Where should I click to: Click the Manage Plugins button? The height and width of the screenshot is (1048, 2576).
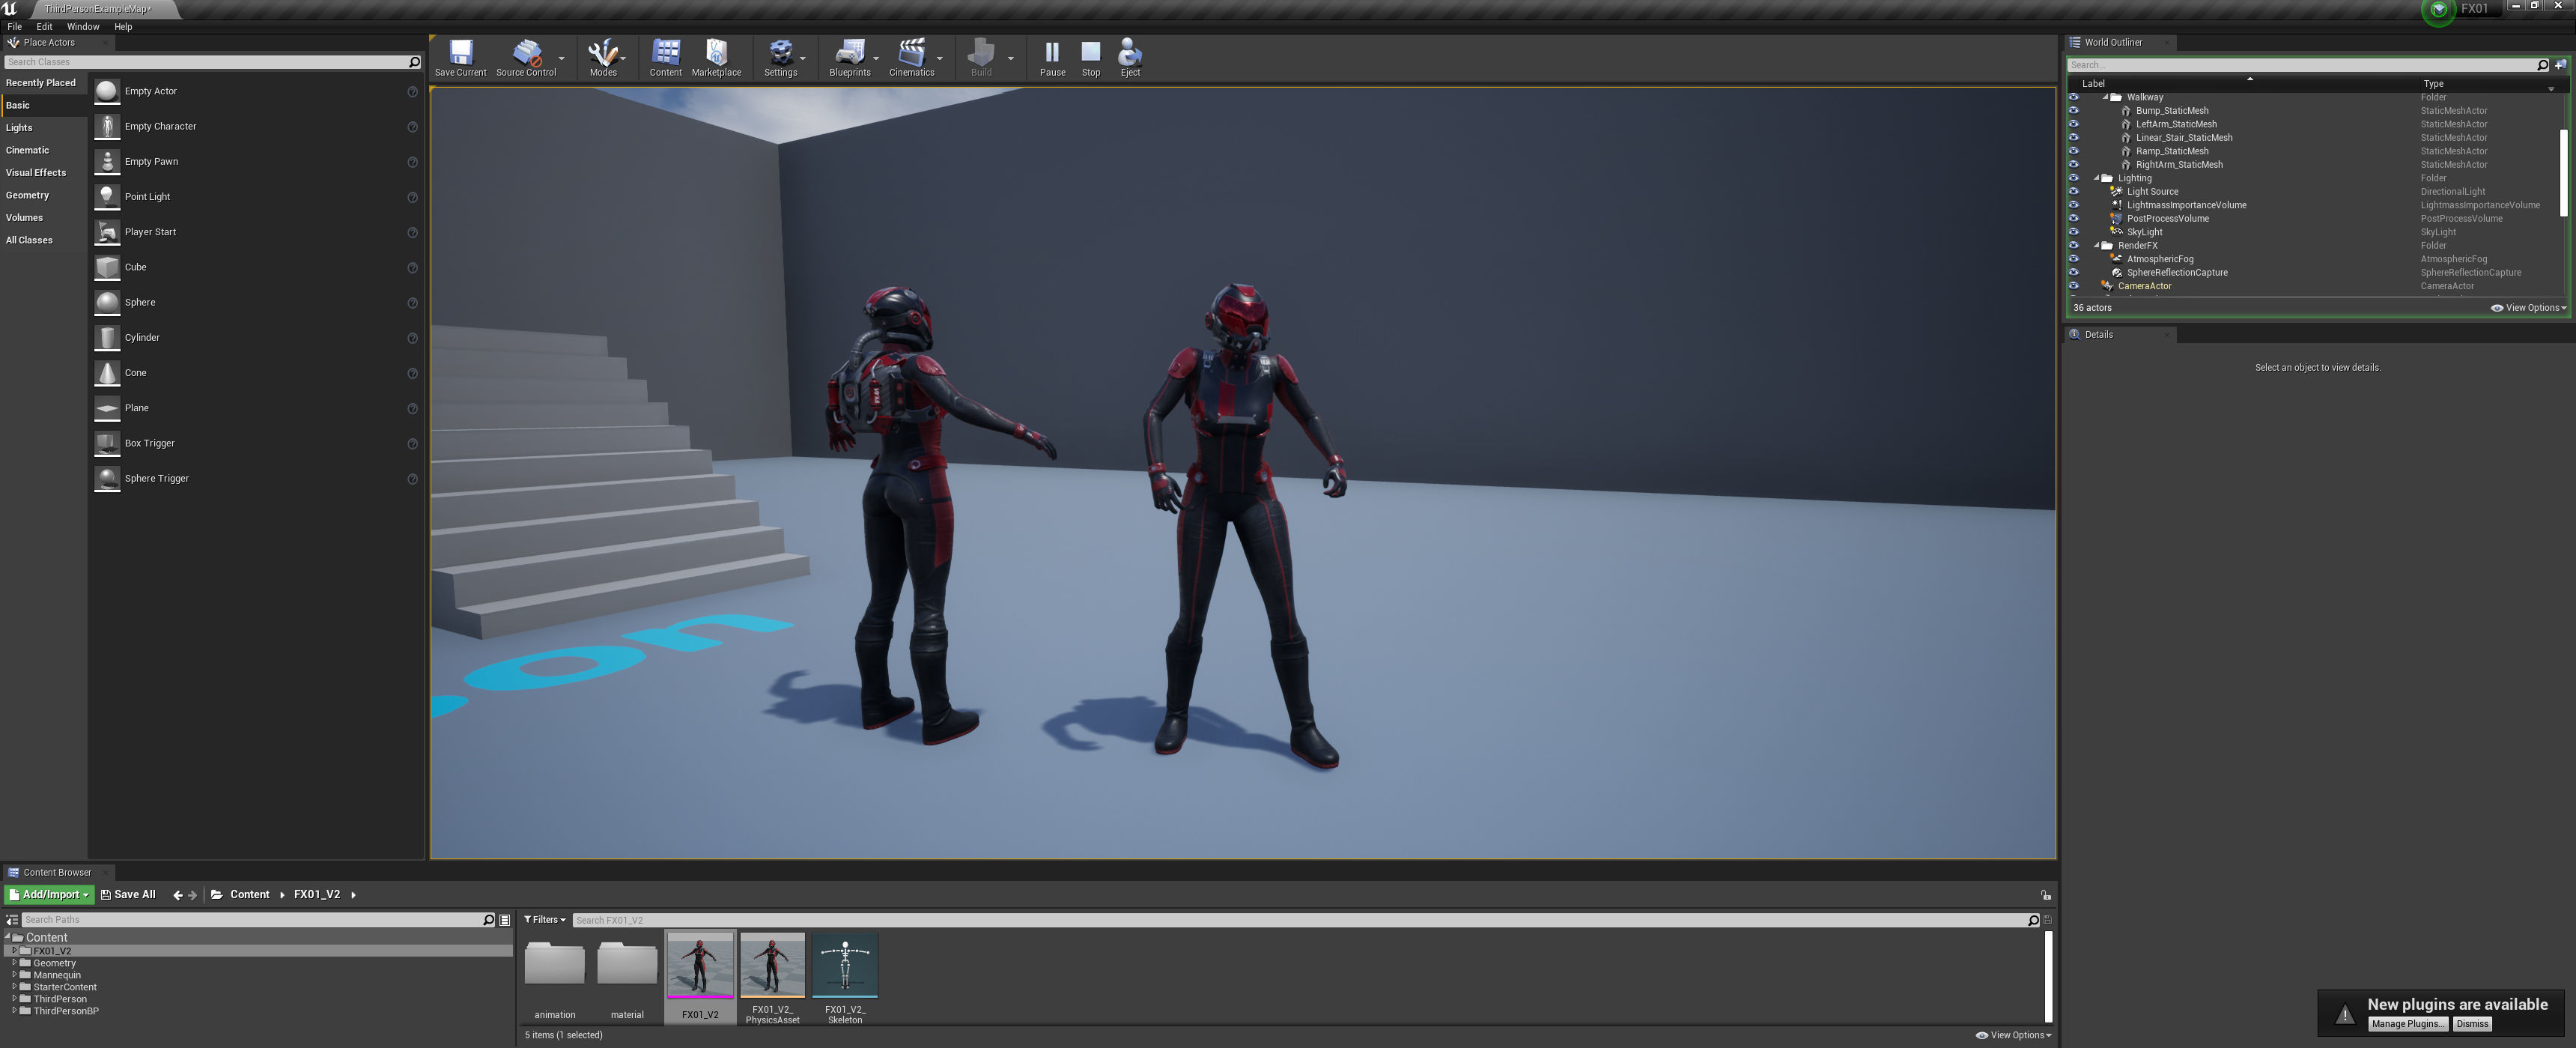pos(2407,1024)
